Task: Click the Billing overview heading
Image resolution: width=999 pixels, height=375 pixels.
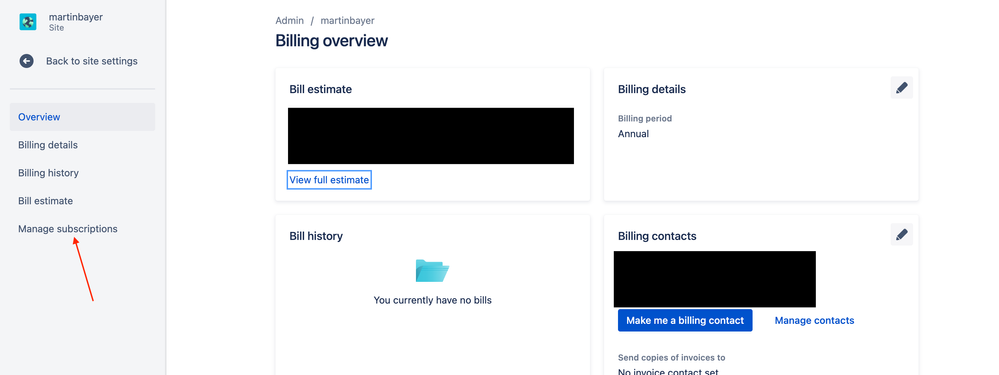Action: click(331, 41)
